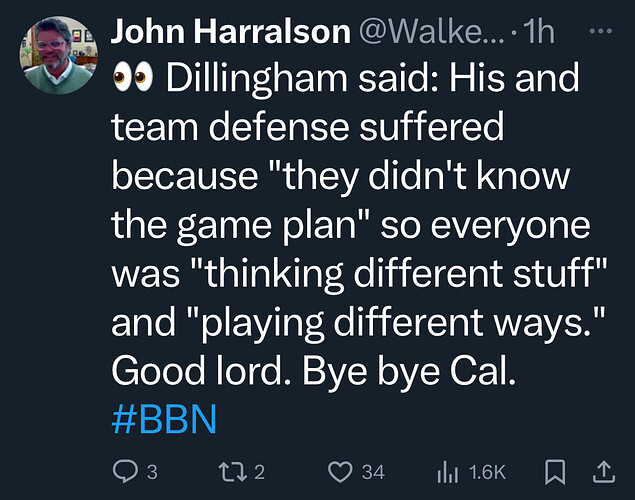Image resolution: width=635 pixels, height=500 pixels.
Task: Click the like count number 34
Action: [373, 472]
